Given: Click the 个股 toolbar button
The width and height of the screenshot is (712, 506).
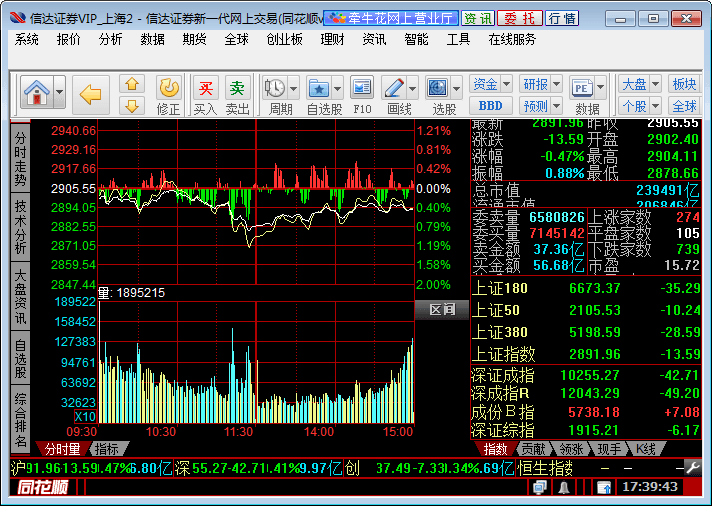Looking at the screenshot, I should pyautogui.click(x=634, y=106).
